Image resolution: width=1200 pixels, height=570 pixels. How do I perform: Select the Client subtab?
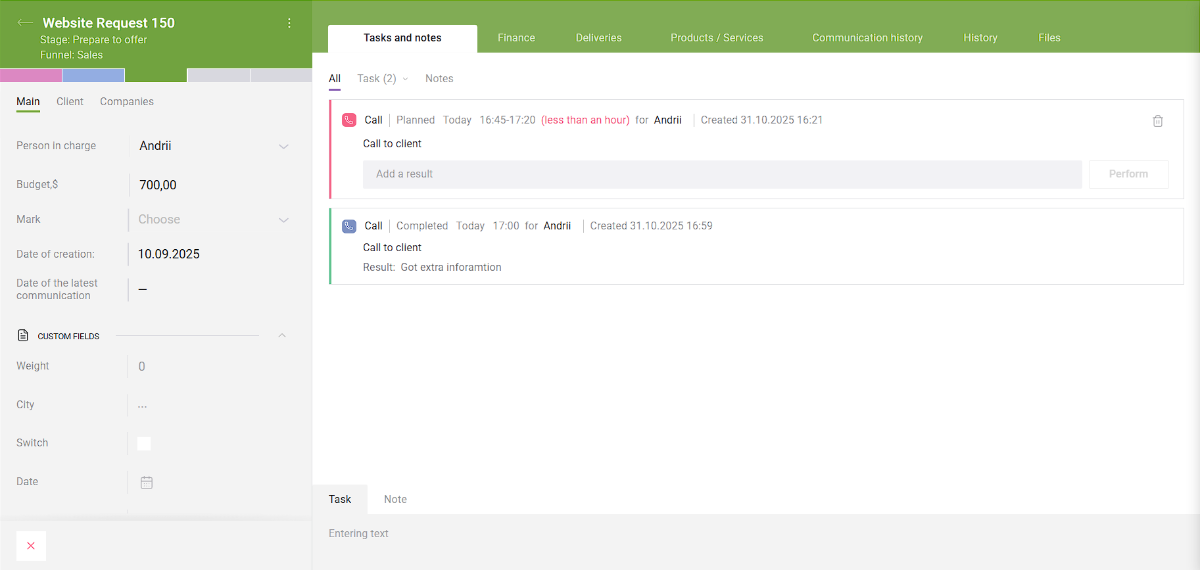(70, 102)
